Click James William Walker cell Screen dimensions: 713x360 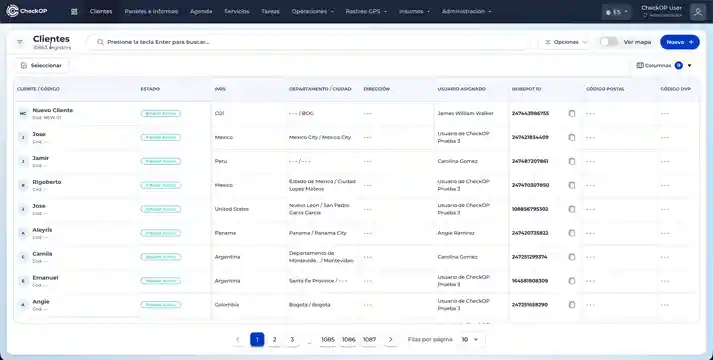(x=465, y=113)
